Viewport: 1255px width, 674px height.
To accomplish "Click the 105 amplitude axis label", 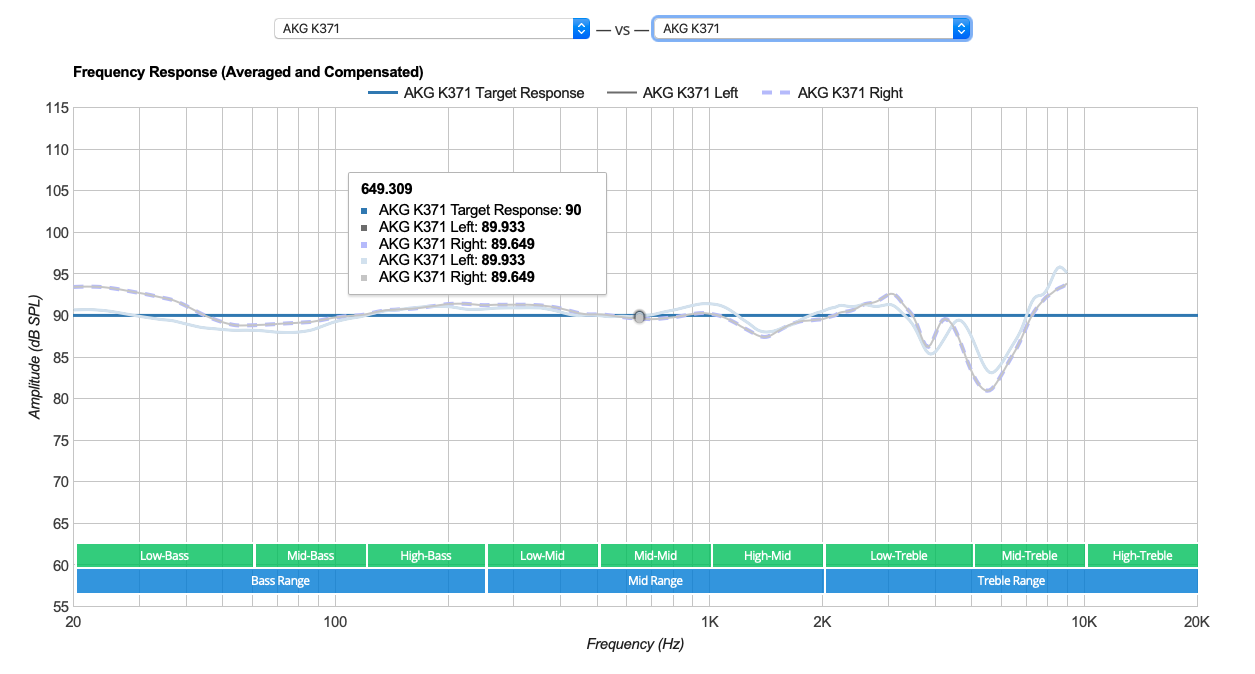I will (x=56, y=191).
